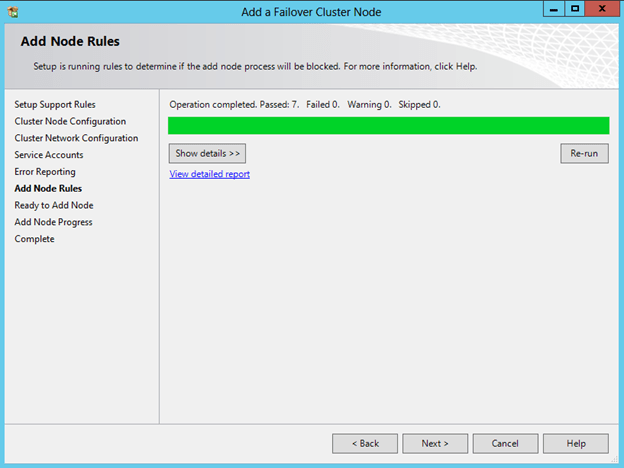Click the green completed progress bar
This screenshot has height=468, width=624.
point(388,125)
